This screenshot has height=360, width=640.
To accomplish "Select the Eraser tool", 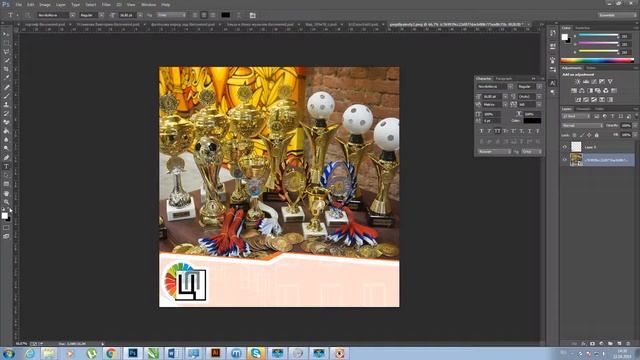I will coord(6,122).
